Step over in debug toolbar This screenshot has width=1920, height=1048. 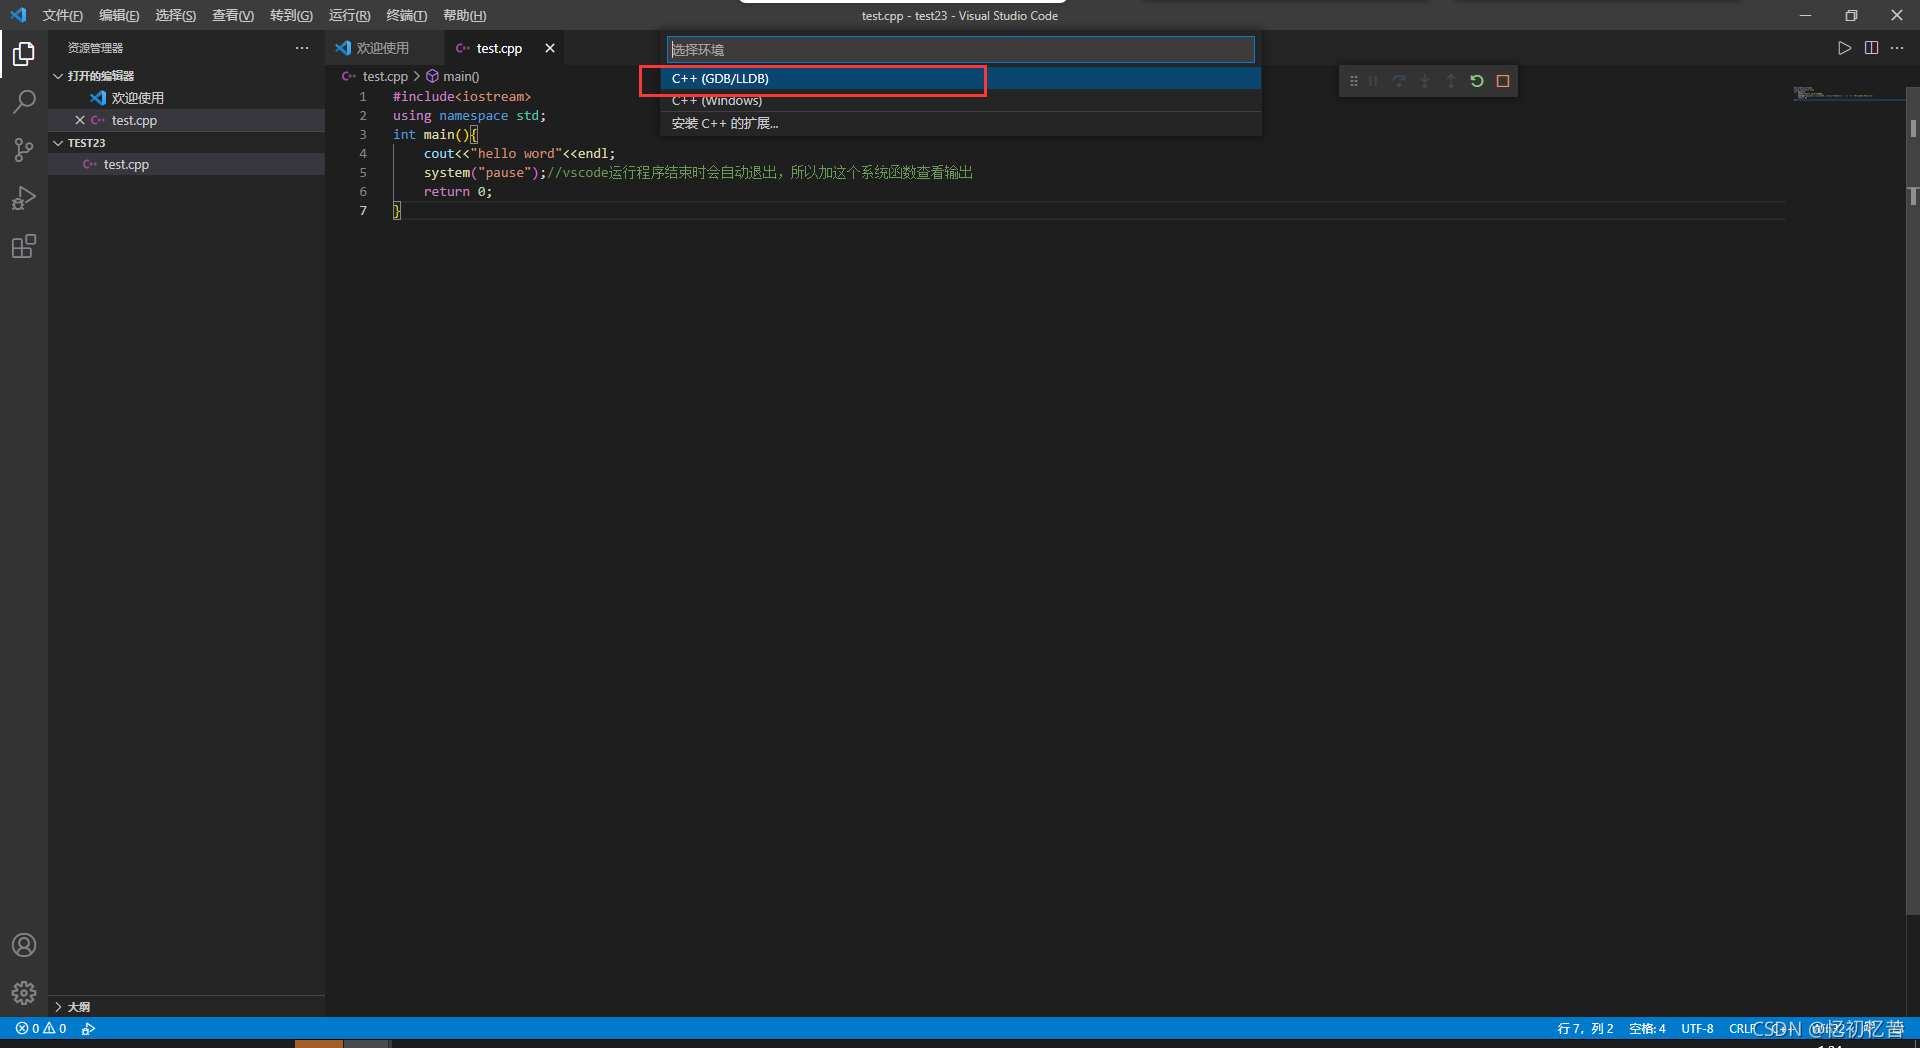coord(1399,81)
